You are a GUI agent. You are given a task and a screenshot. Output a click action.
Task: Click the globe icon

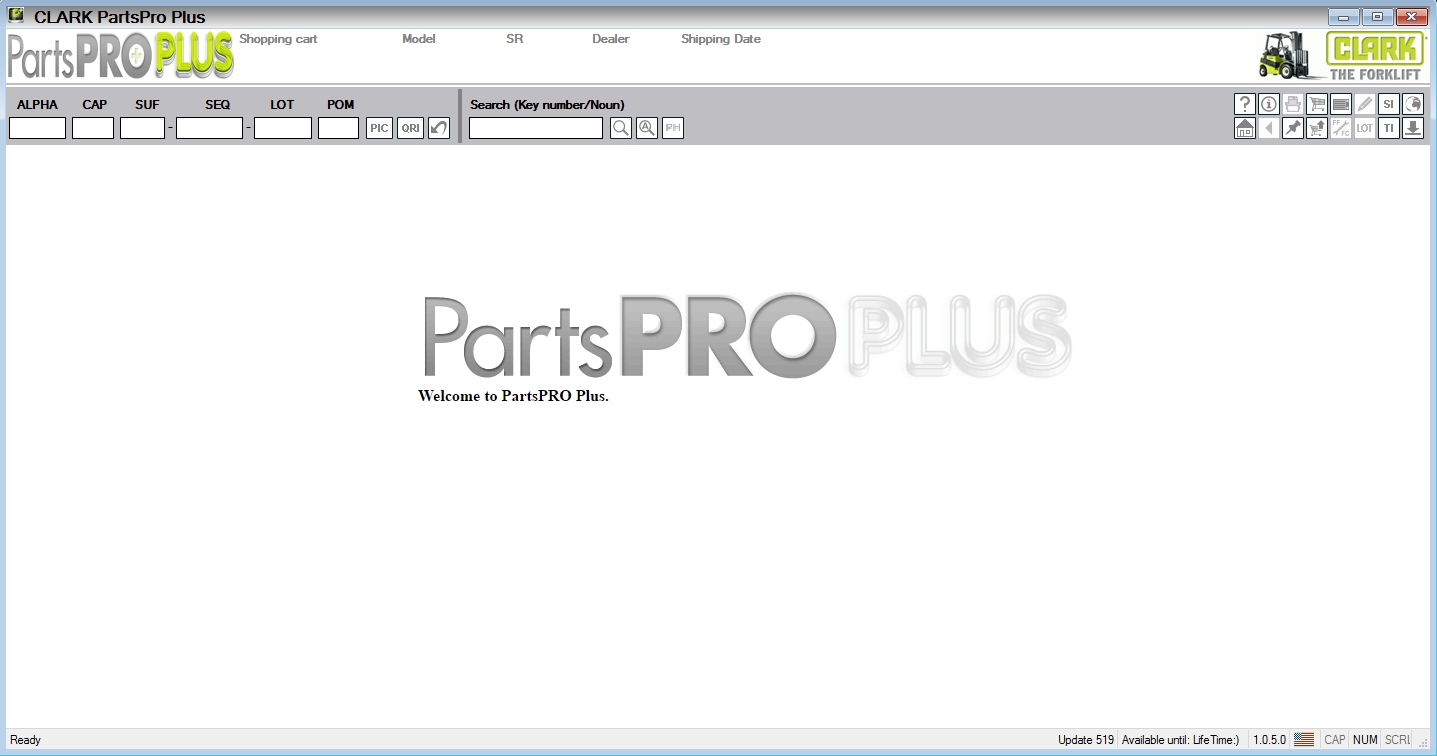(1413, 104)
